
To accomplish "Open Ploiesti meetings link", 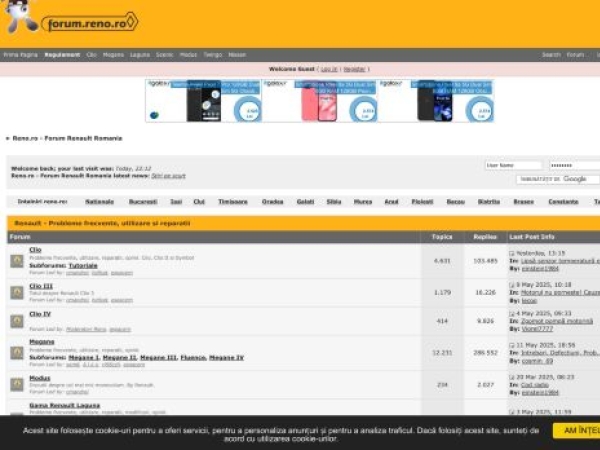I will click(422, 202).
